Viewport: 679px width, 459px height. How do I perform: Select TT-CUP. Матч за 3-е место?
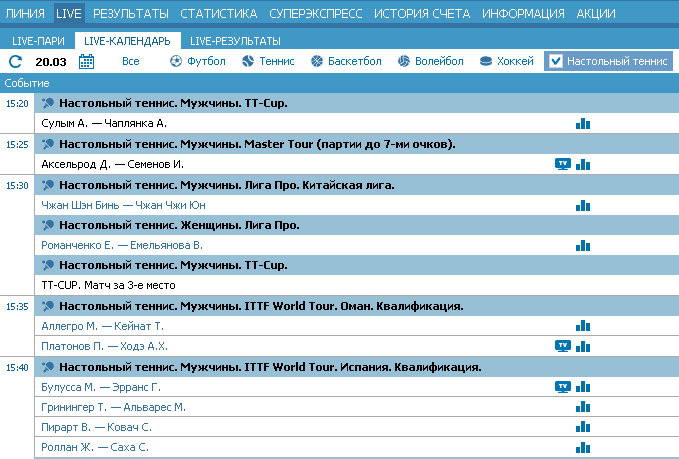coord(108,285)
